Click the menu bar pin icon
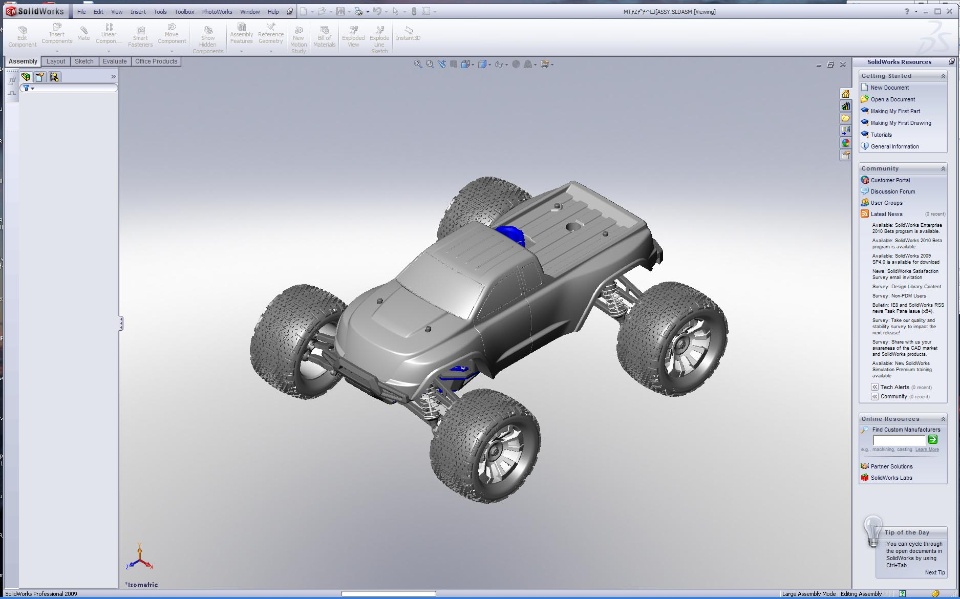The image size is (960, 599). pos(290,12)
